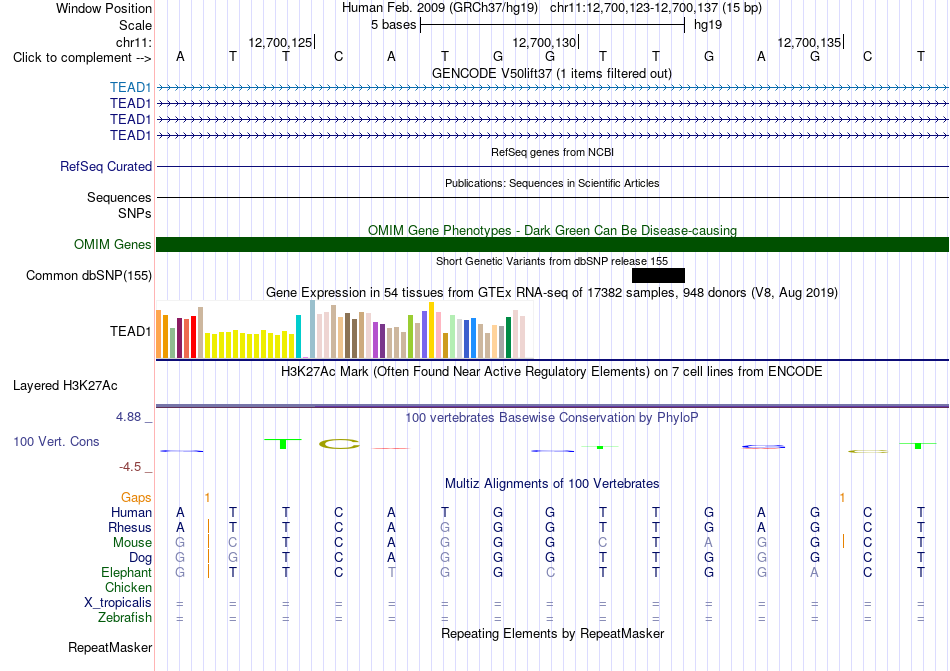Click the orange gap marker next to Gaps label

207,497
